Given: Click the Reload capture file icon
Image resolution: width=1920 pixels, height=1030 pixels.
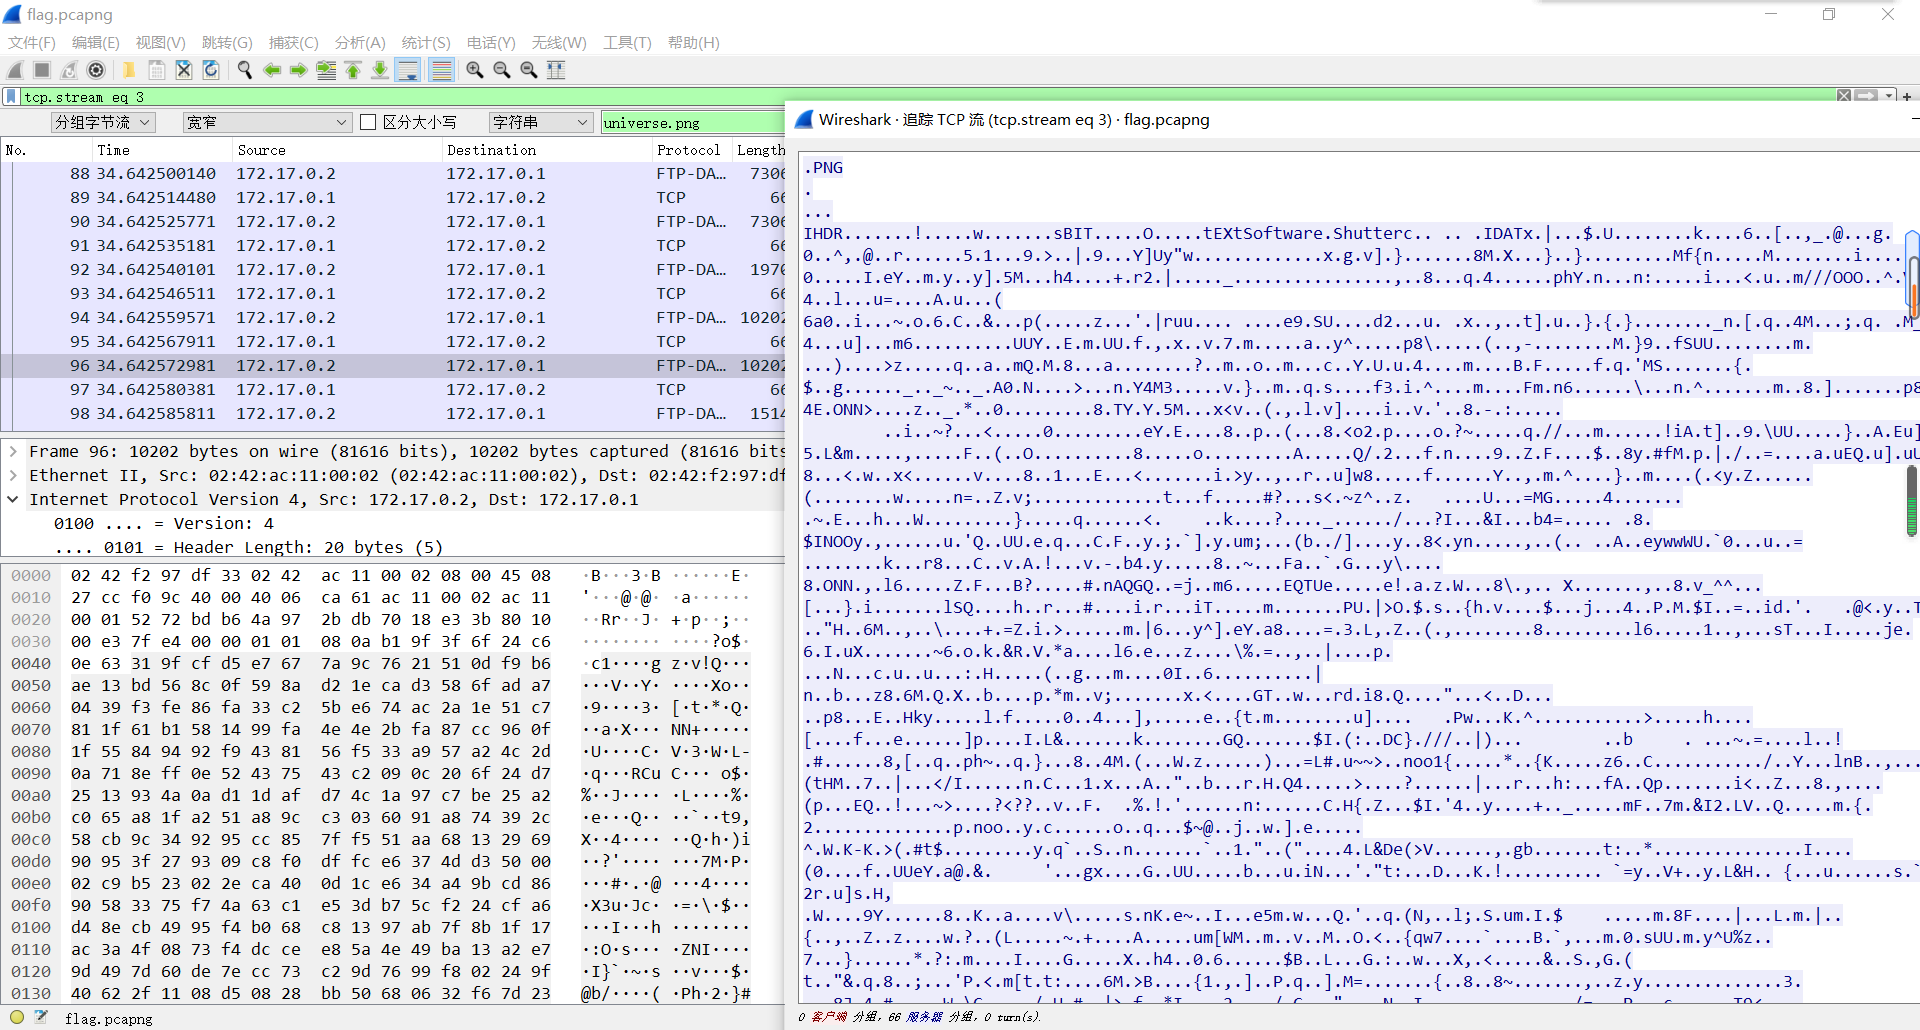Looking at the screenshot, I should (x=211, y=70).
